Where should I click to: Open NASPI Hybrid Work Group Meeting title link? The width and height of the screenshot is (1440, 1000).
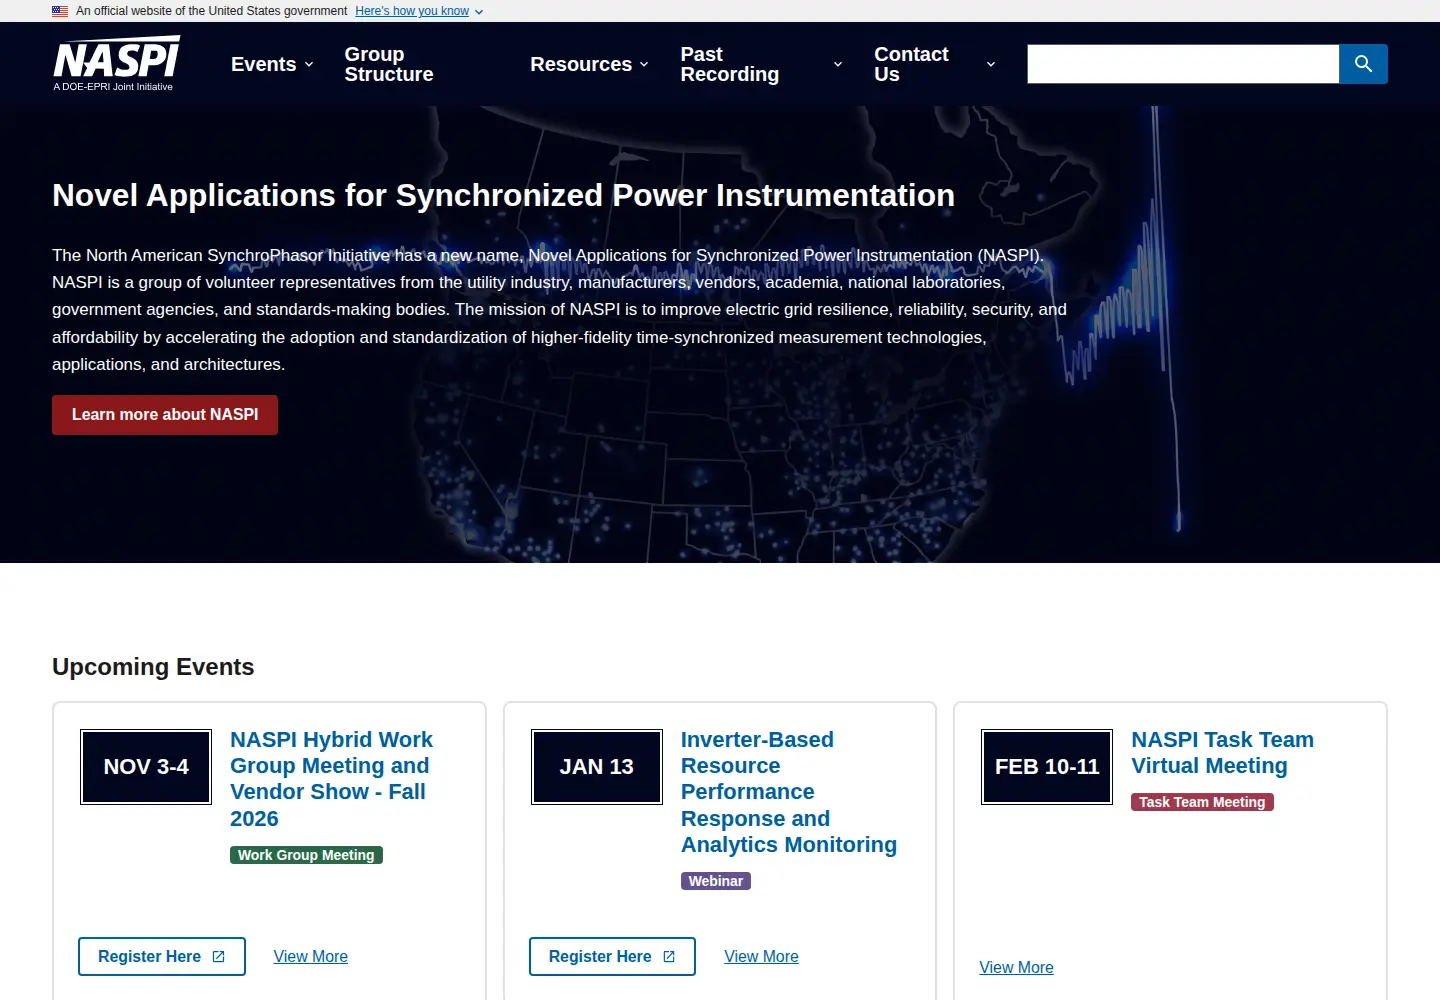point(331,779)
